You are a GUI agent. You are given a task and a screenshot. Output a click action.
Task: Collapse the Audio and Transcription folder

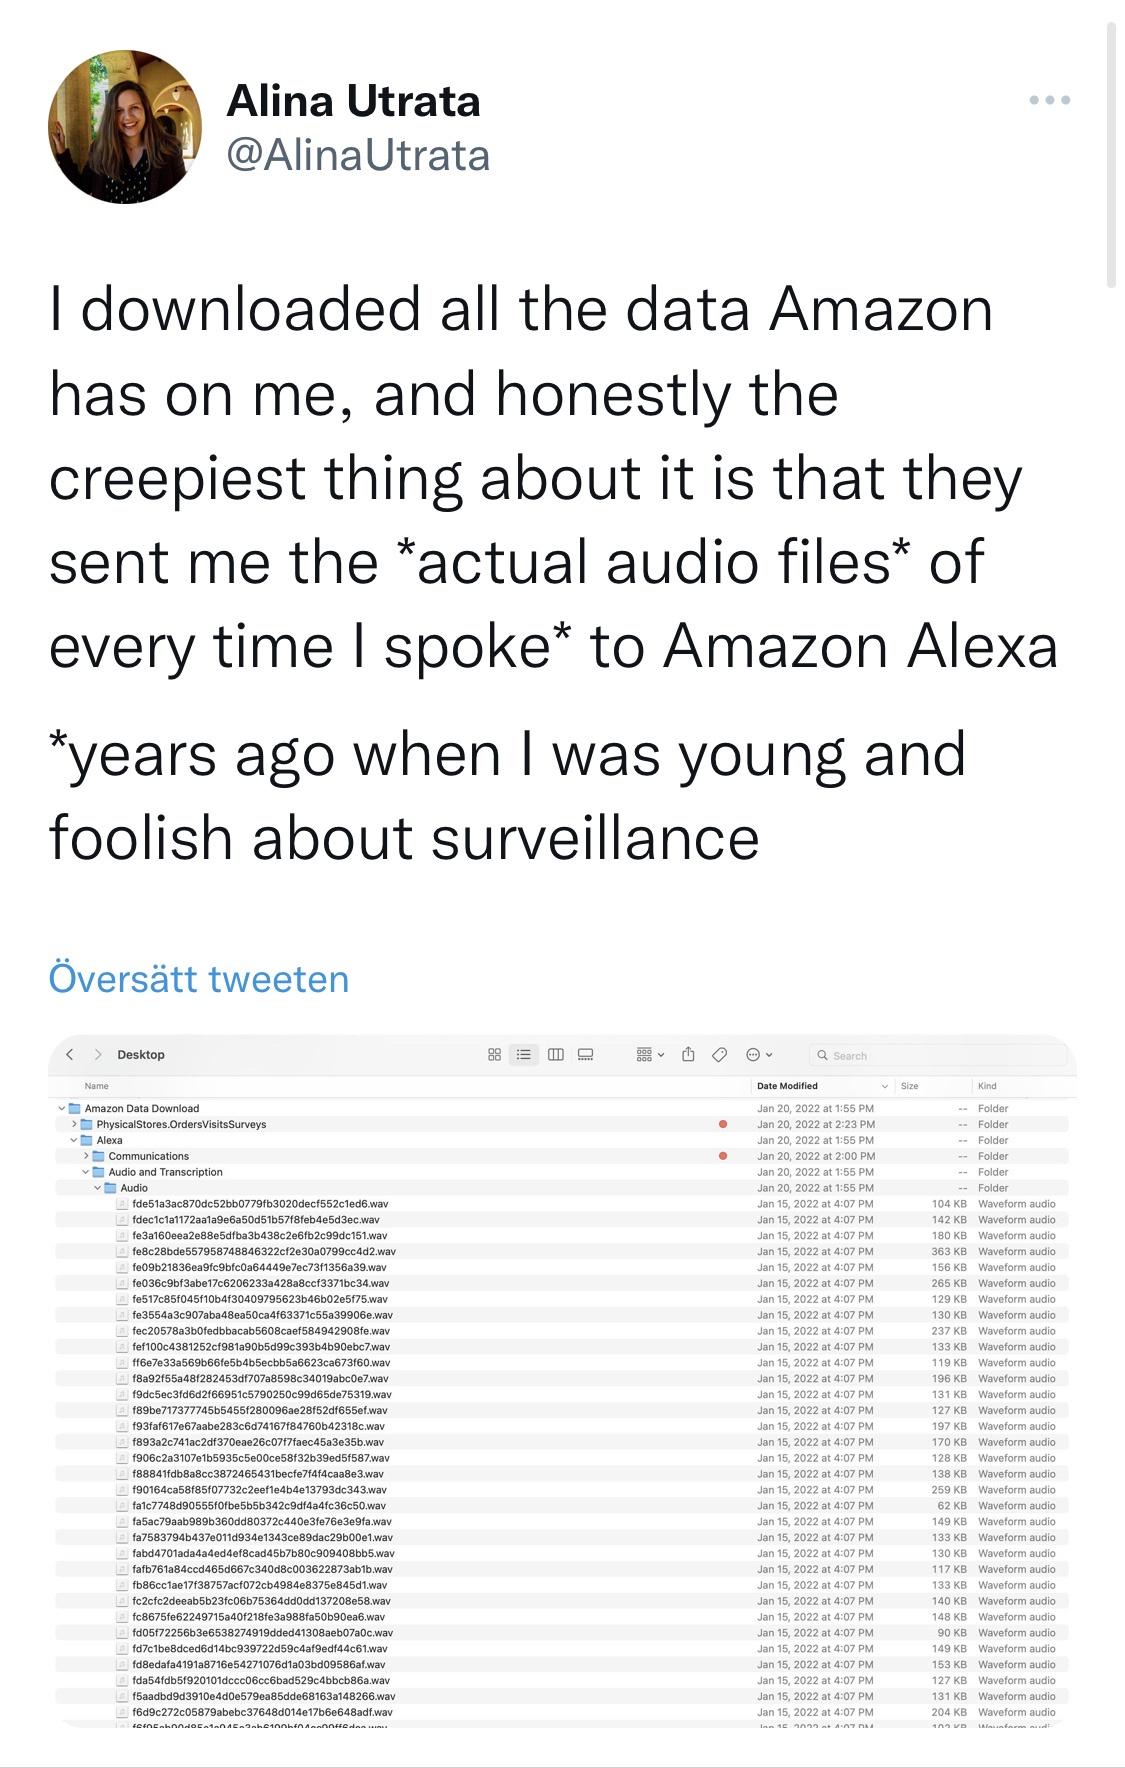tap(87, 1171)
